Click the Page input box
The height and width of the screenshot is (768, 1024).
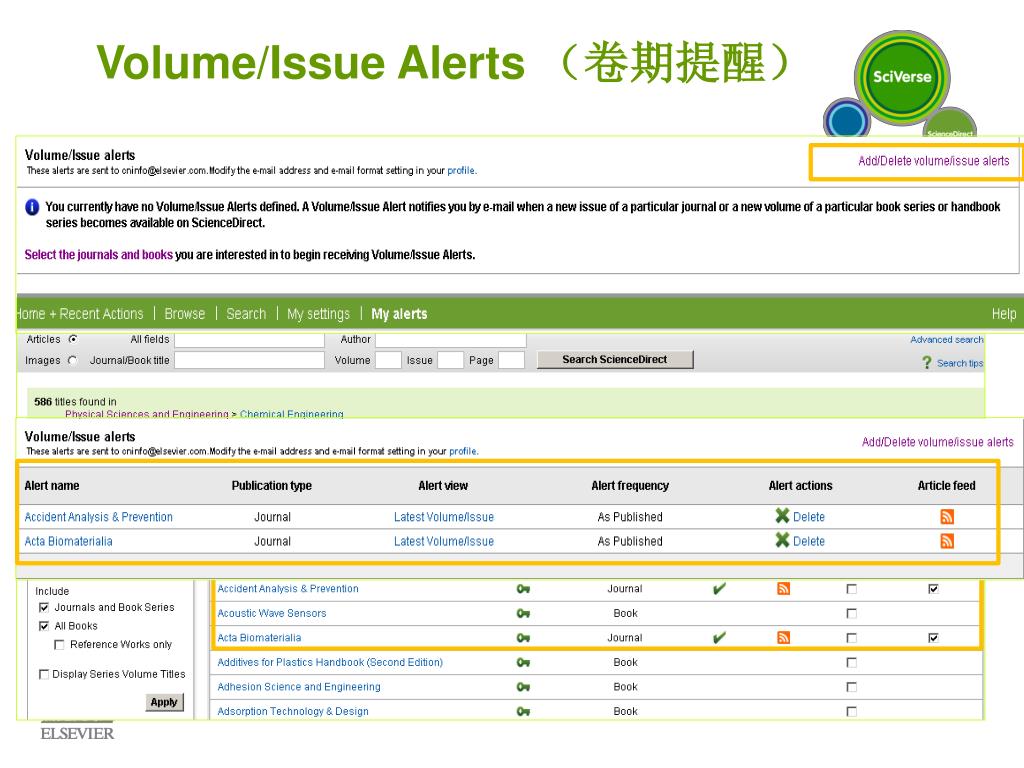coord(511,360)
